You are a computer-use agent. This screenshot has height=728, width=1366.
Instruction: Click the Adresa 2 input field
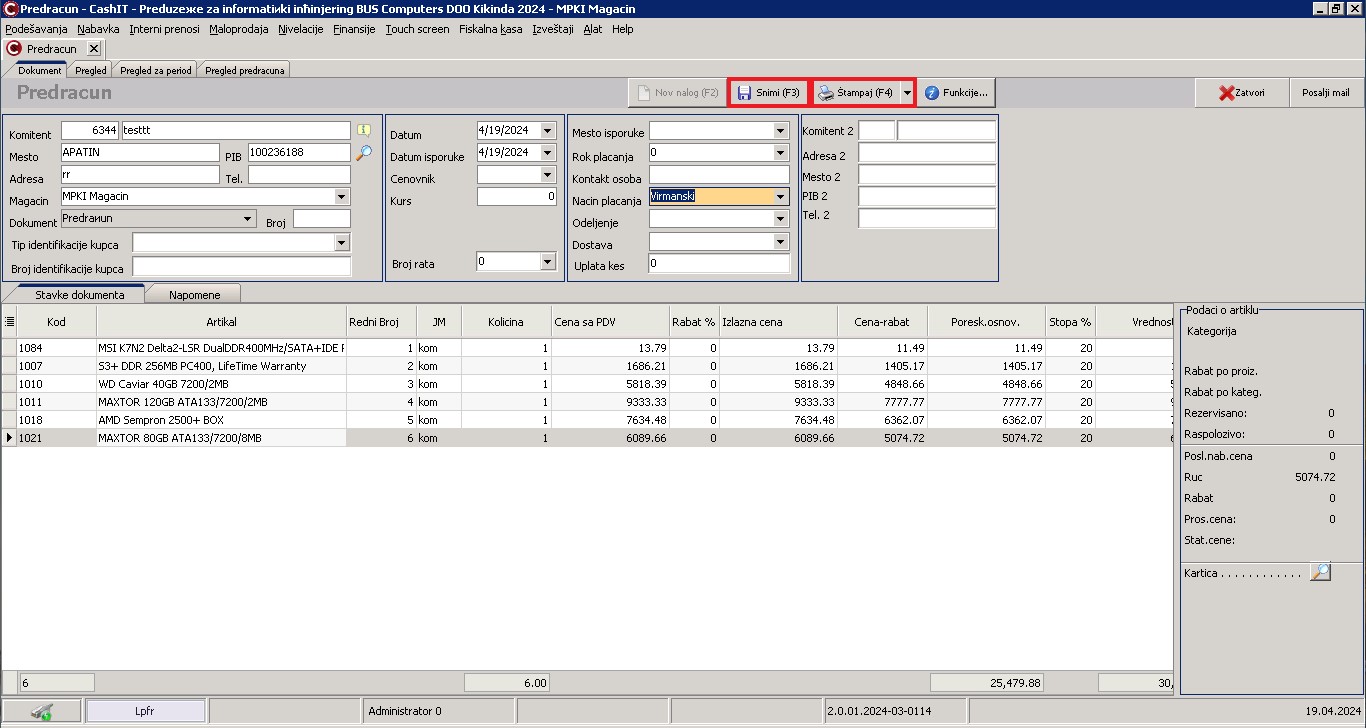927,153
